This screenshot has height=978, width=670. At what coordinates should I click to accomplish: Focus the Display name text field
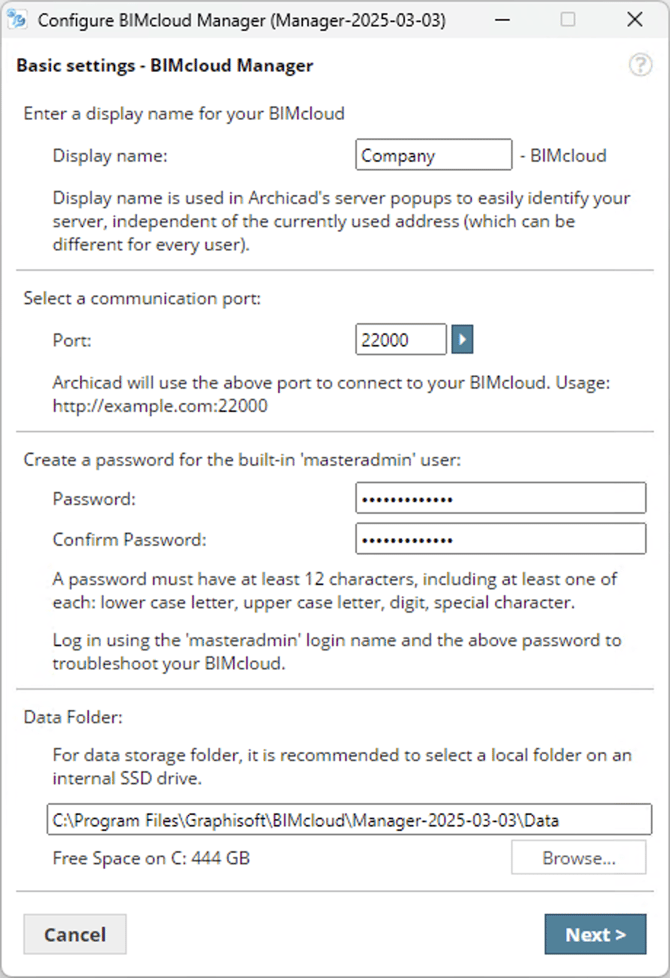pos(433,155)
